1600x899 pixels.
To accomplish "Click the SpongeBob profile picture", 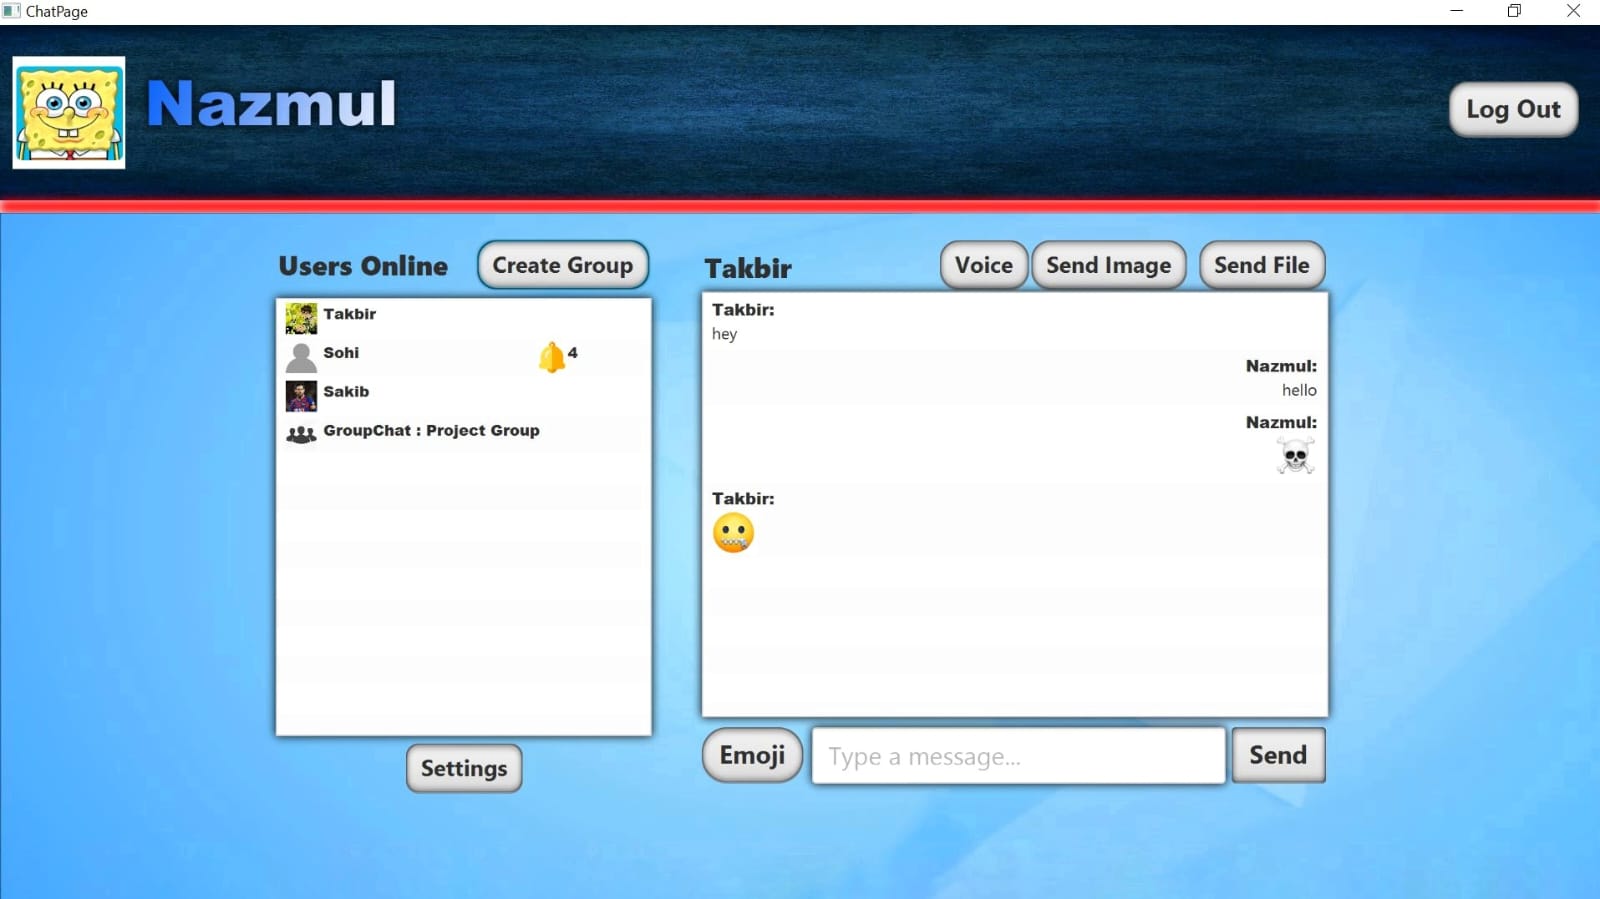I will click(69, 112).
